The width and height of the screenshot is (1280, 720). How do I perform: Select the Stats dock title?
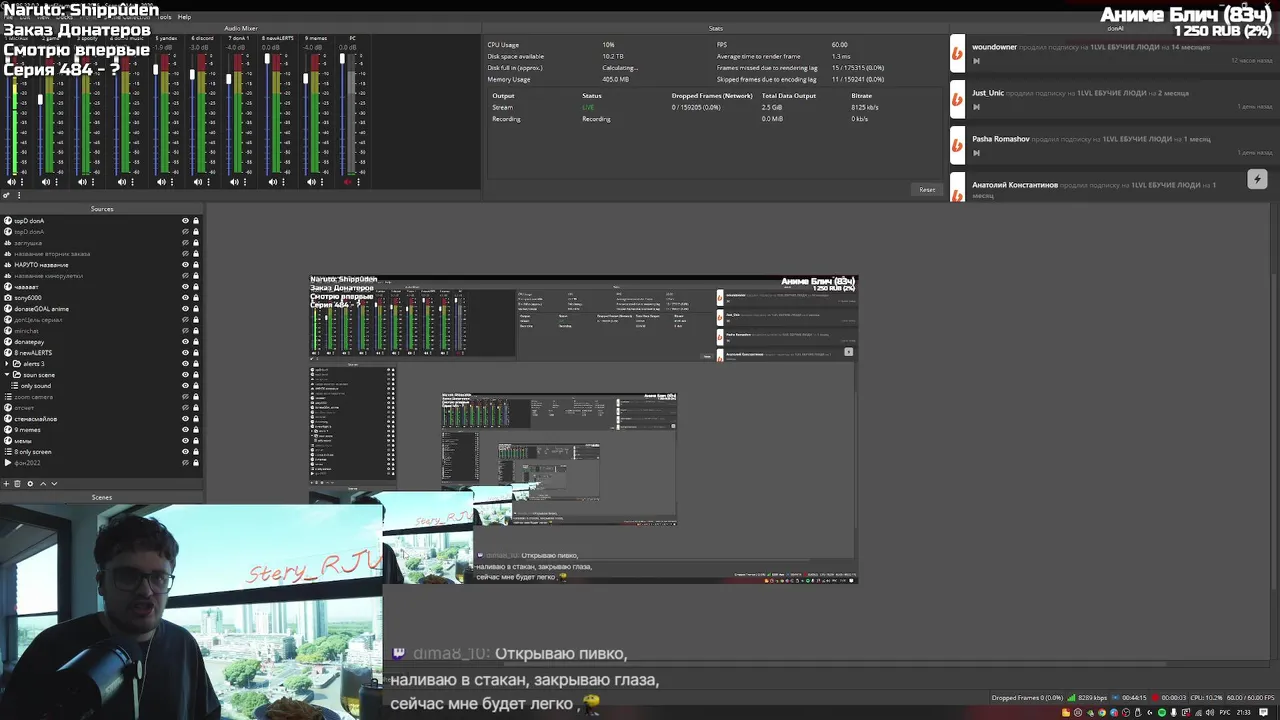pyautogui.click(x=716, y=28)
